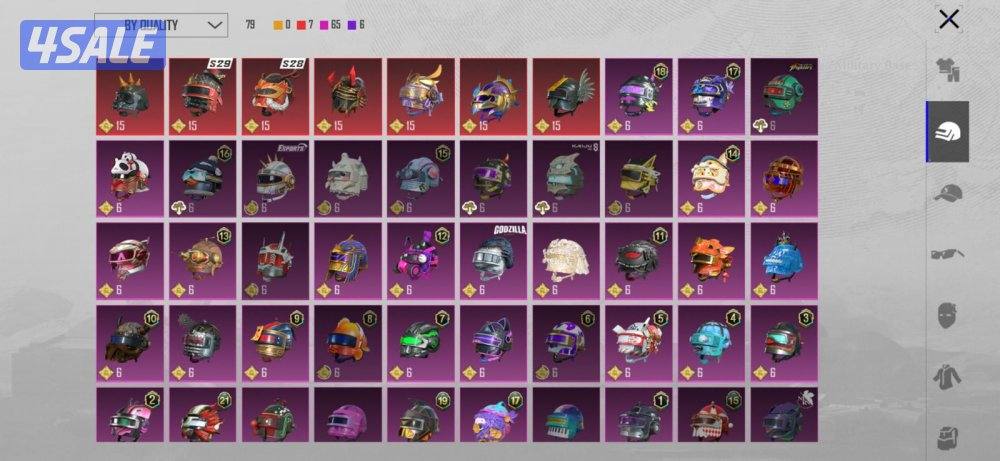Select the helmet category sidebar icon
The image size is (1000, 461).
[x=948, y=131]
